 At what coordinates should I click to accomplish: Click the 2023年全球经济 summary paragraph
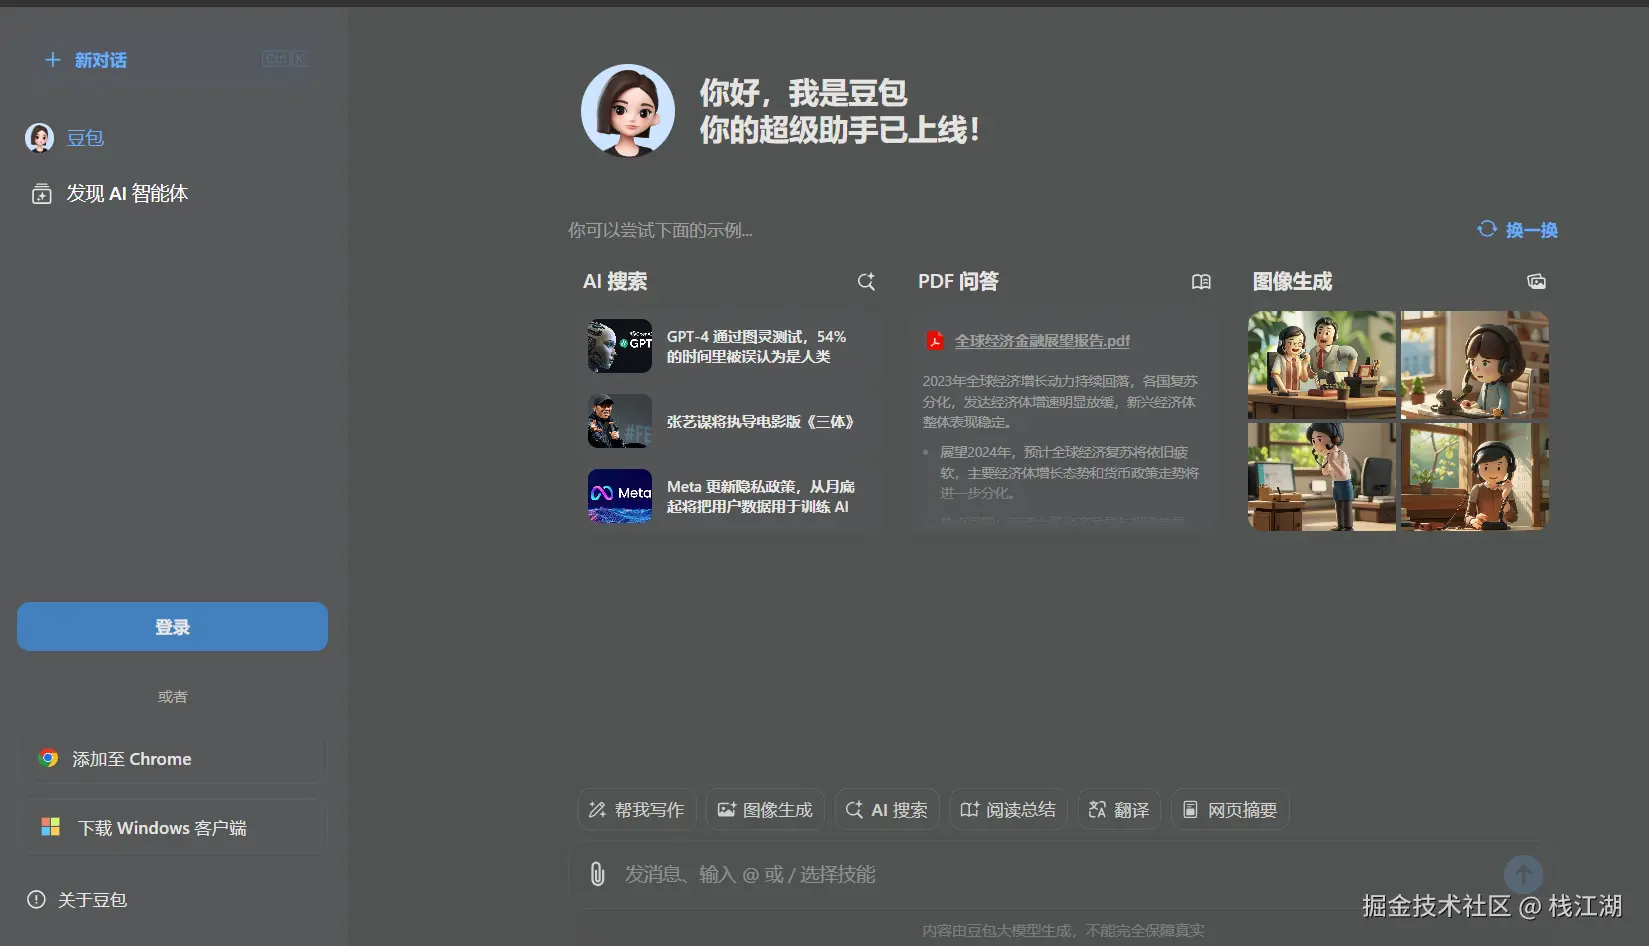[1060, 402]
